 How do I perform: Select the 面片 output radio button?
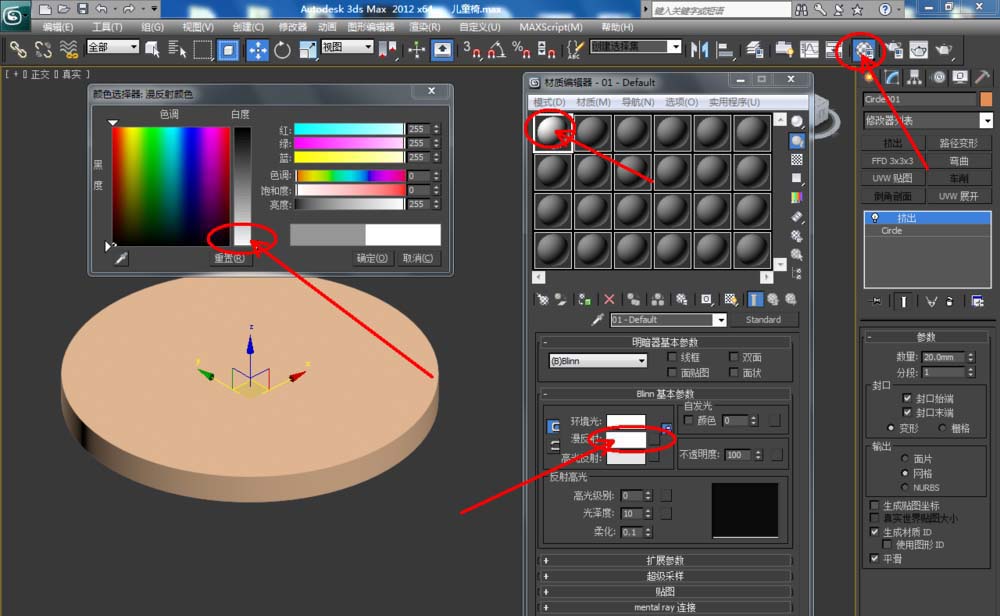click(906, 458)
